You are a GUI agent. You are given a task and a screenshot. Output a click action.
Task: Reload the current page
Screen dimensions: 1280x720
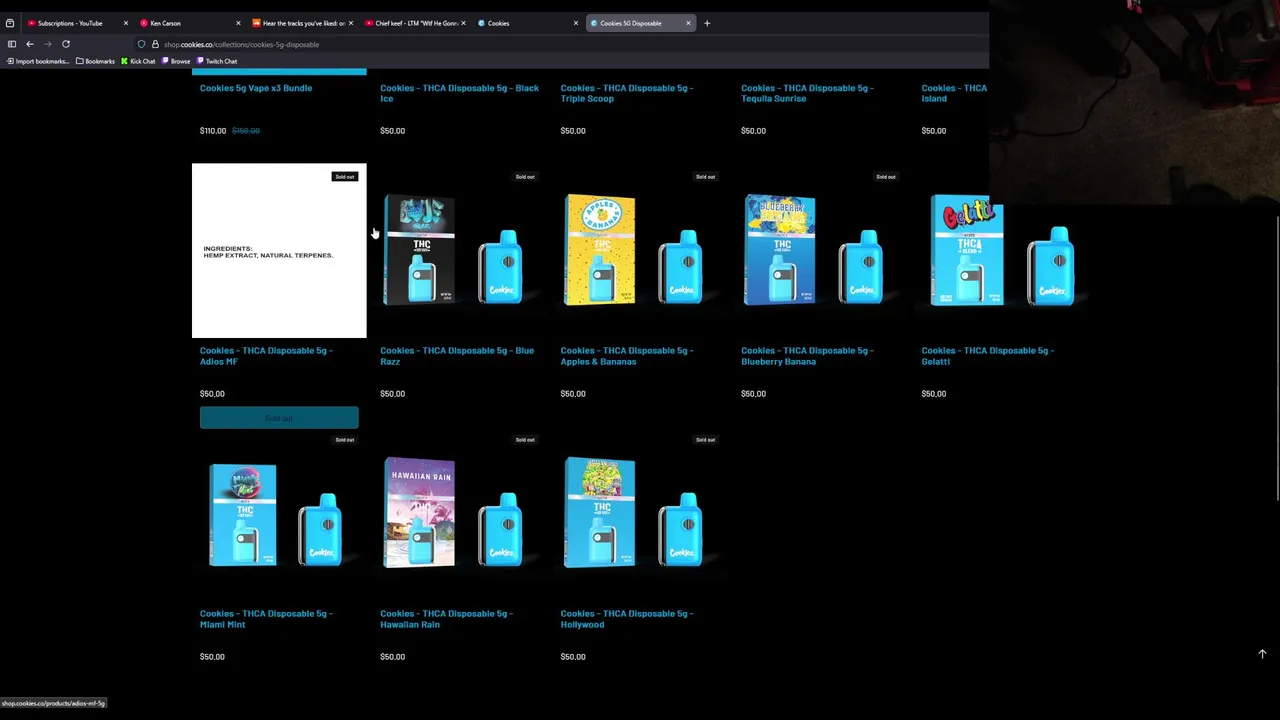click(x=66, y=44)
